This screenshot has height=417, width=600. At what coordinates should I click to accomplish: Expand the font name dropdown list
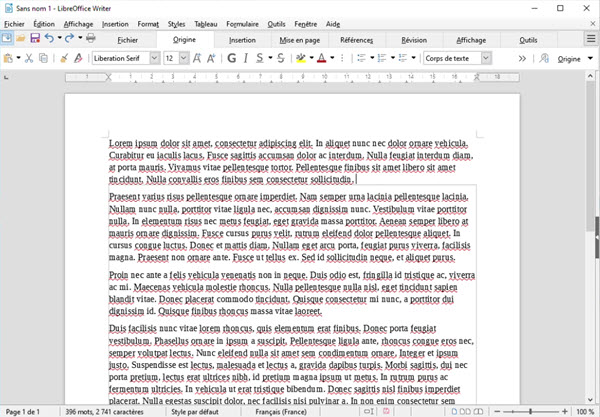155,58
